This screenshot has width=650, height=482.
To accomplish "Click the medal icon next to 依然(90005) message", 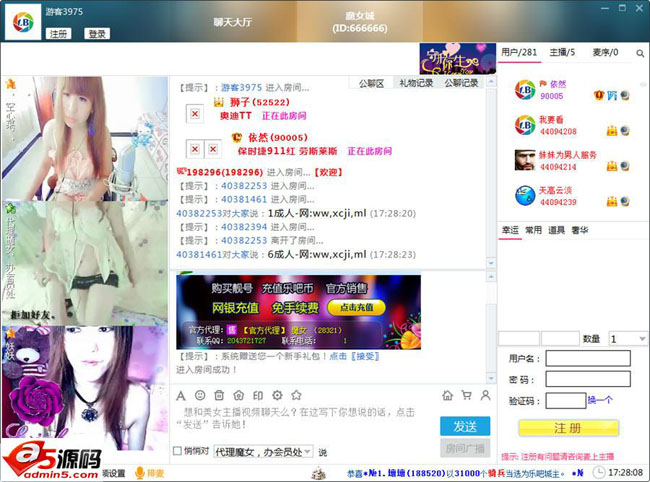I will pos(237,137).
